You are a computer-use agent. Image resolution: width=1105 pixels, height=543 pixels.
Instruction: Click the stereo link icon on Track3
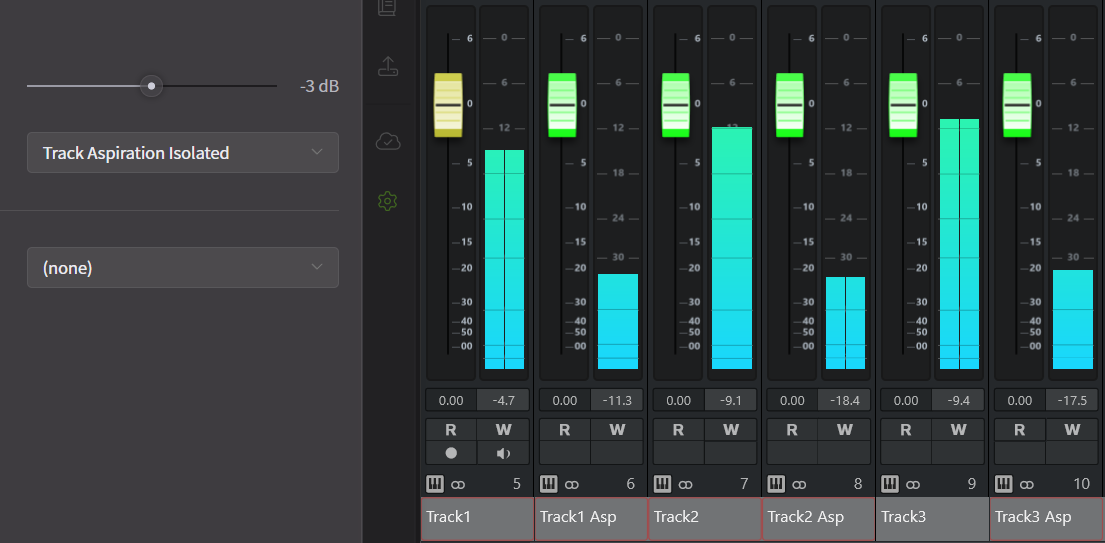point(913,485)
